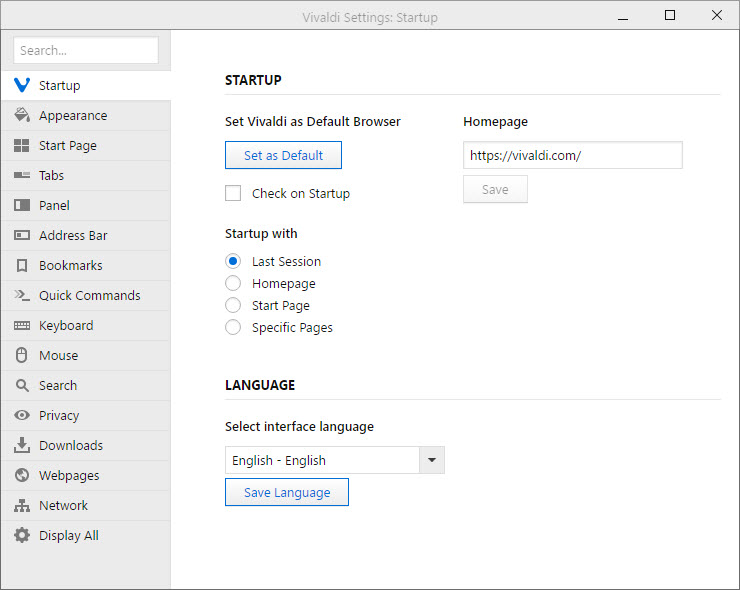
Task: Click the Bookmarks ribbon icon
Action: (22, 265)
